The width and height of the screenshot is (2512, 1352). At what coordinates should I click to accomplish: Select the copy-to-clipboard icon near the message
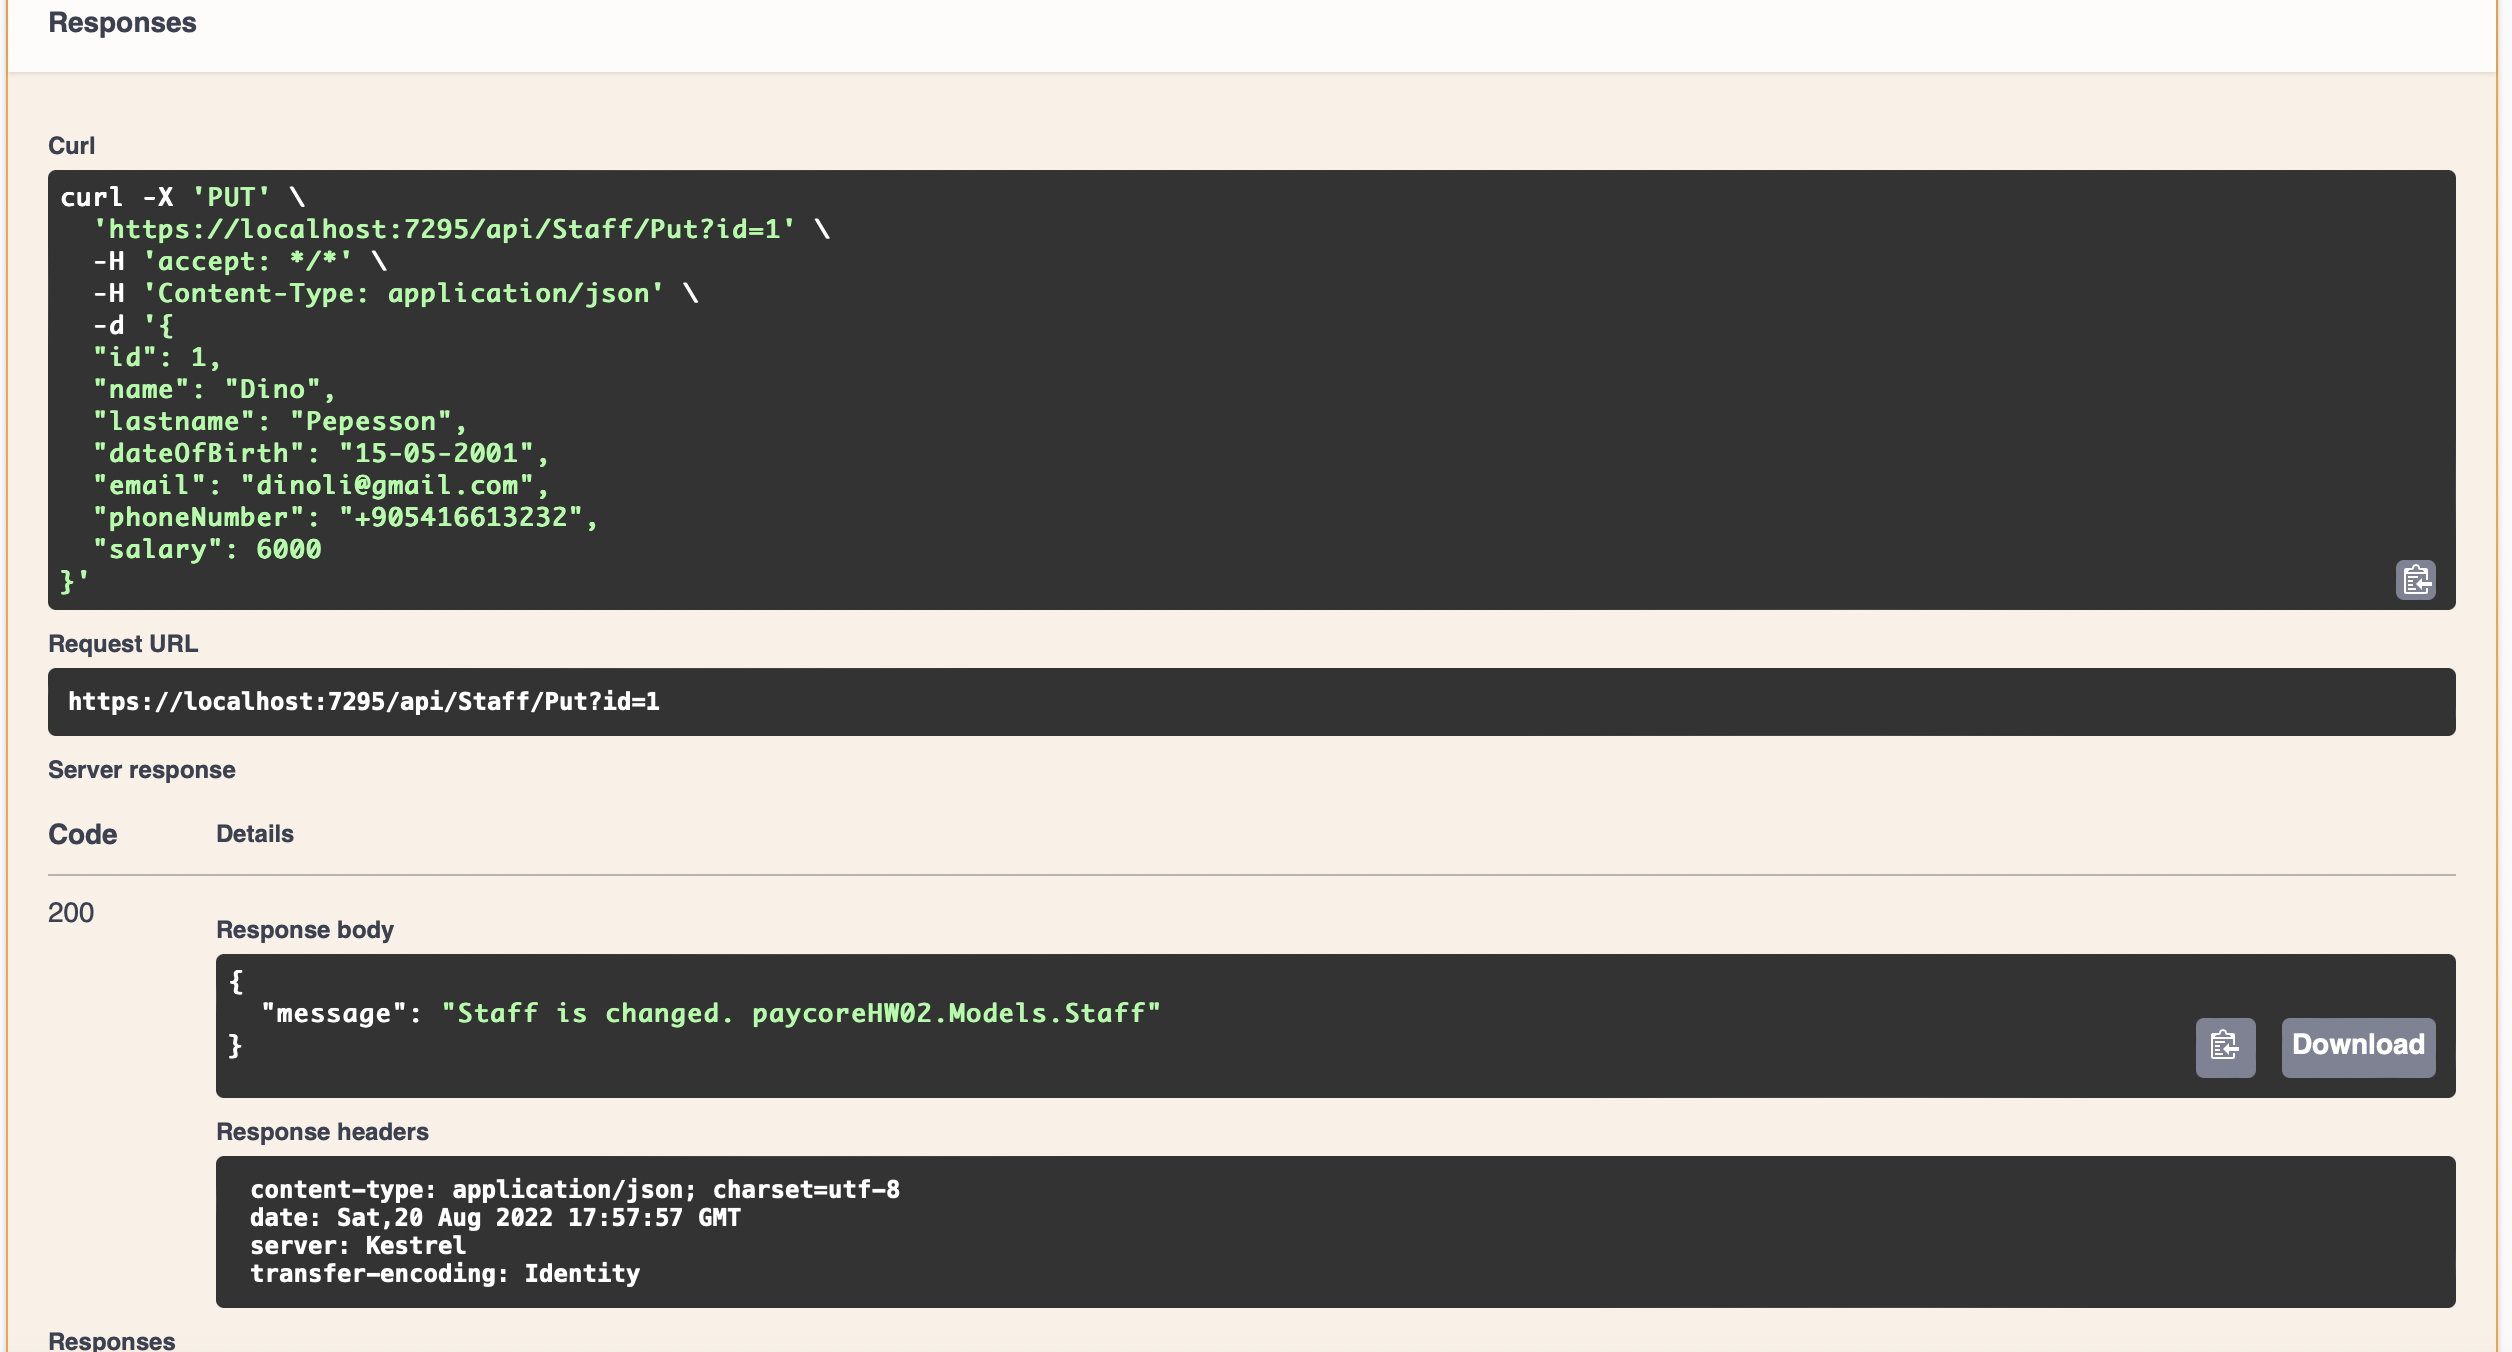(x=2224, y=1047)
